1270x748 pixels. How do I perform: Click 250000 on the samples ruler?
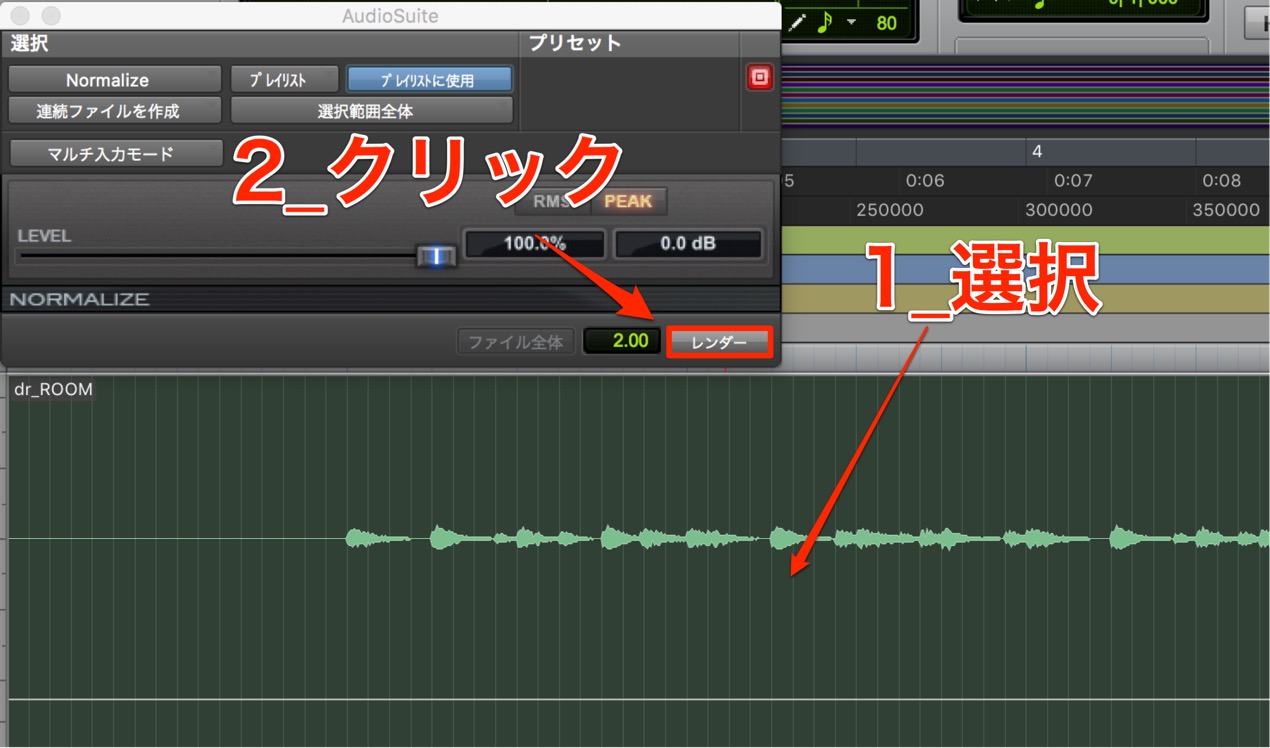[890, 210]
